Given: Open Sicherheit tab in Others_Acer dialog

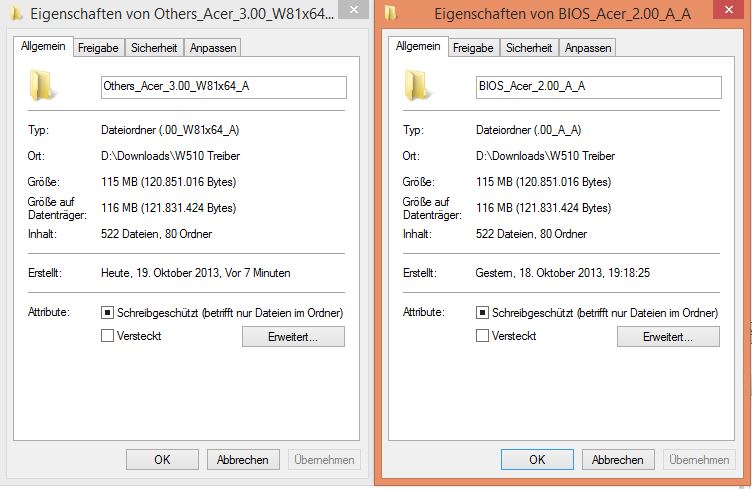Looking at the screenshot, I should pyautogui.click(x=154, y=48).
